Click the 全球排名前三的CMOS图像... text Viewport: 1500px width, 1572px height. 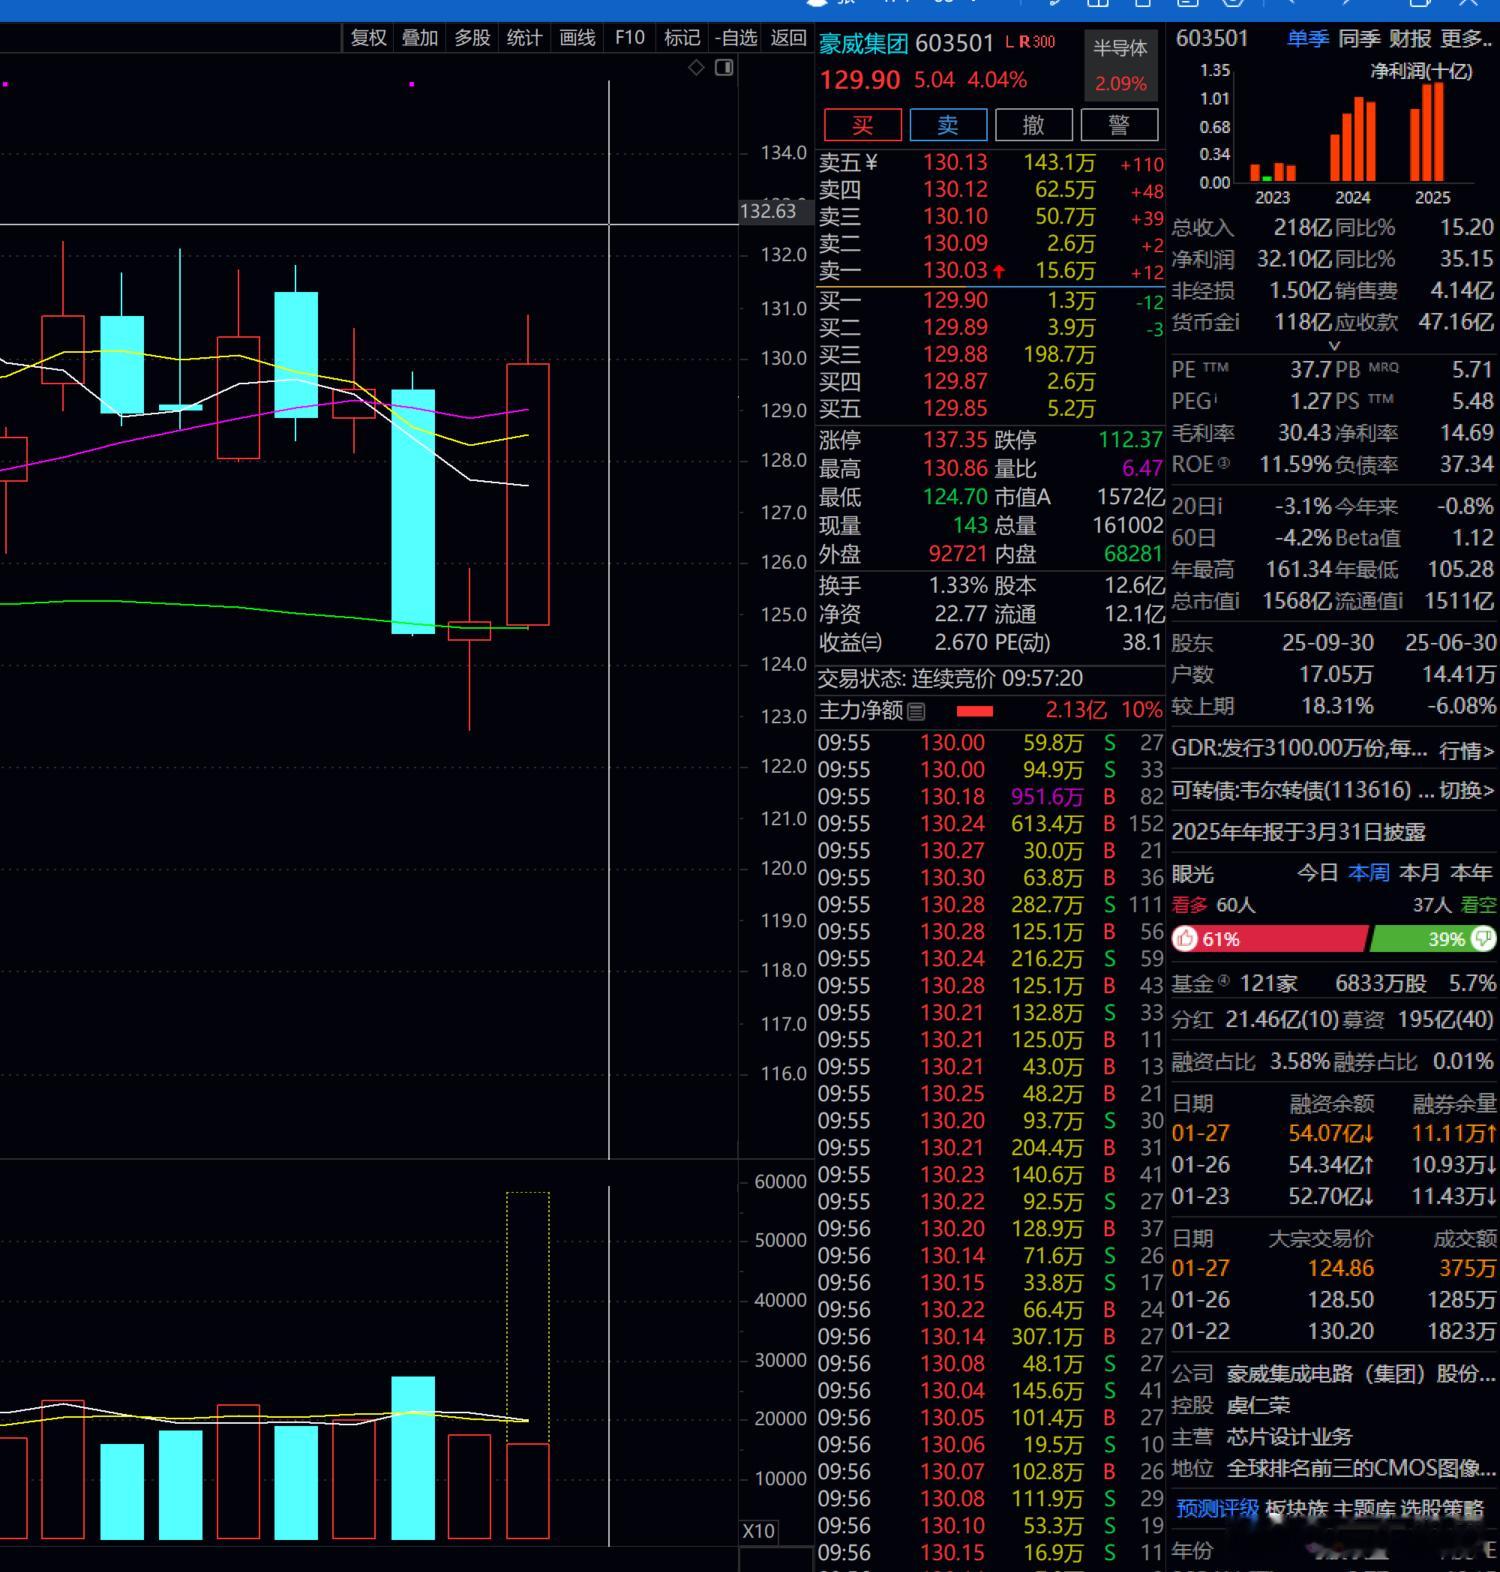[x=1361, y=1468]
